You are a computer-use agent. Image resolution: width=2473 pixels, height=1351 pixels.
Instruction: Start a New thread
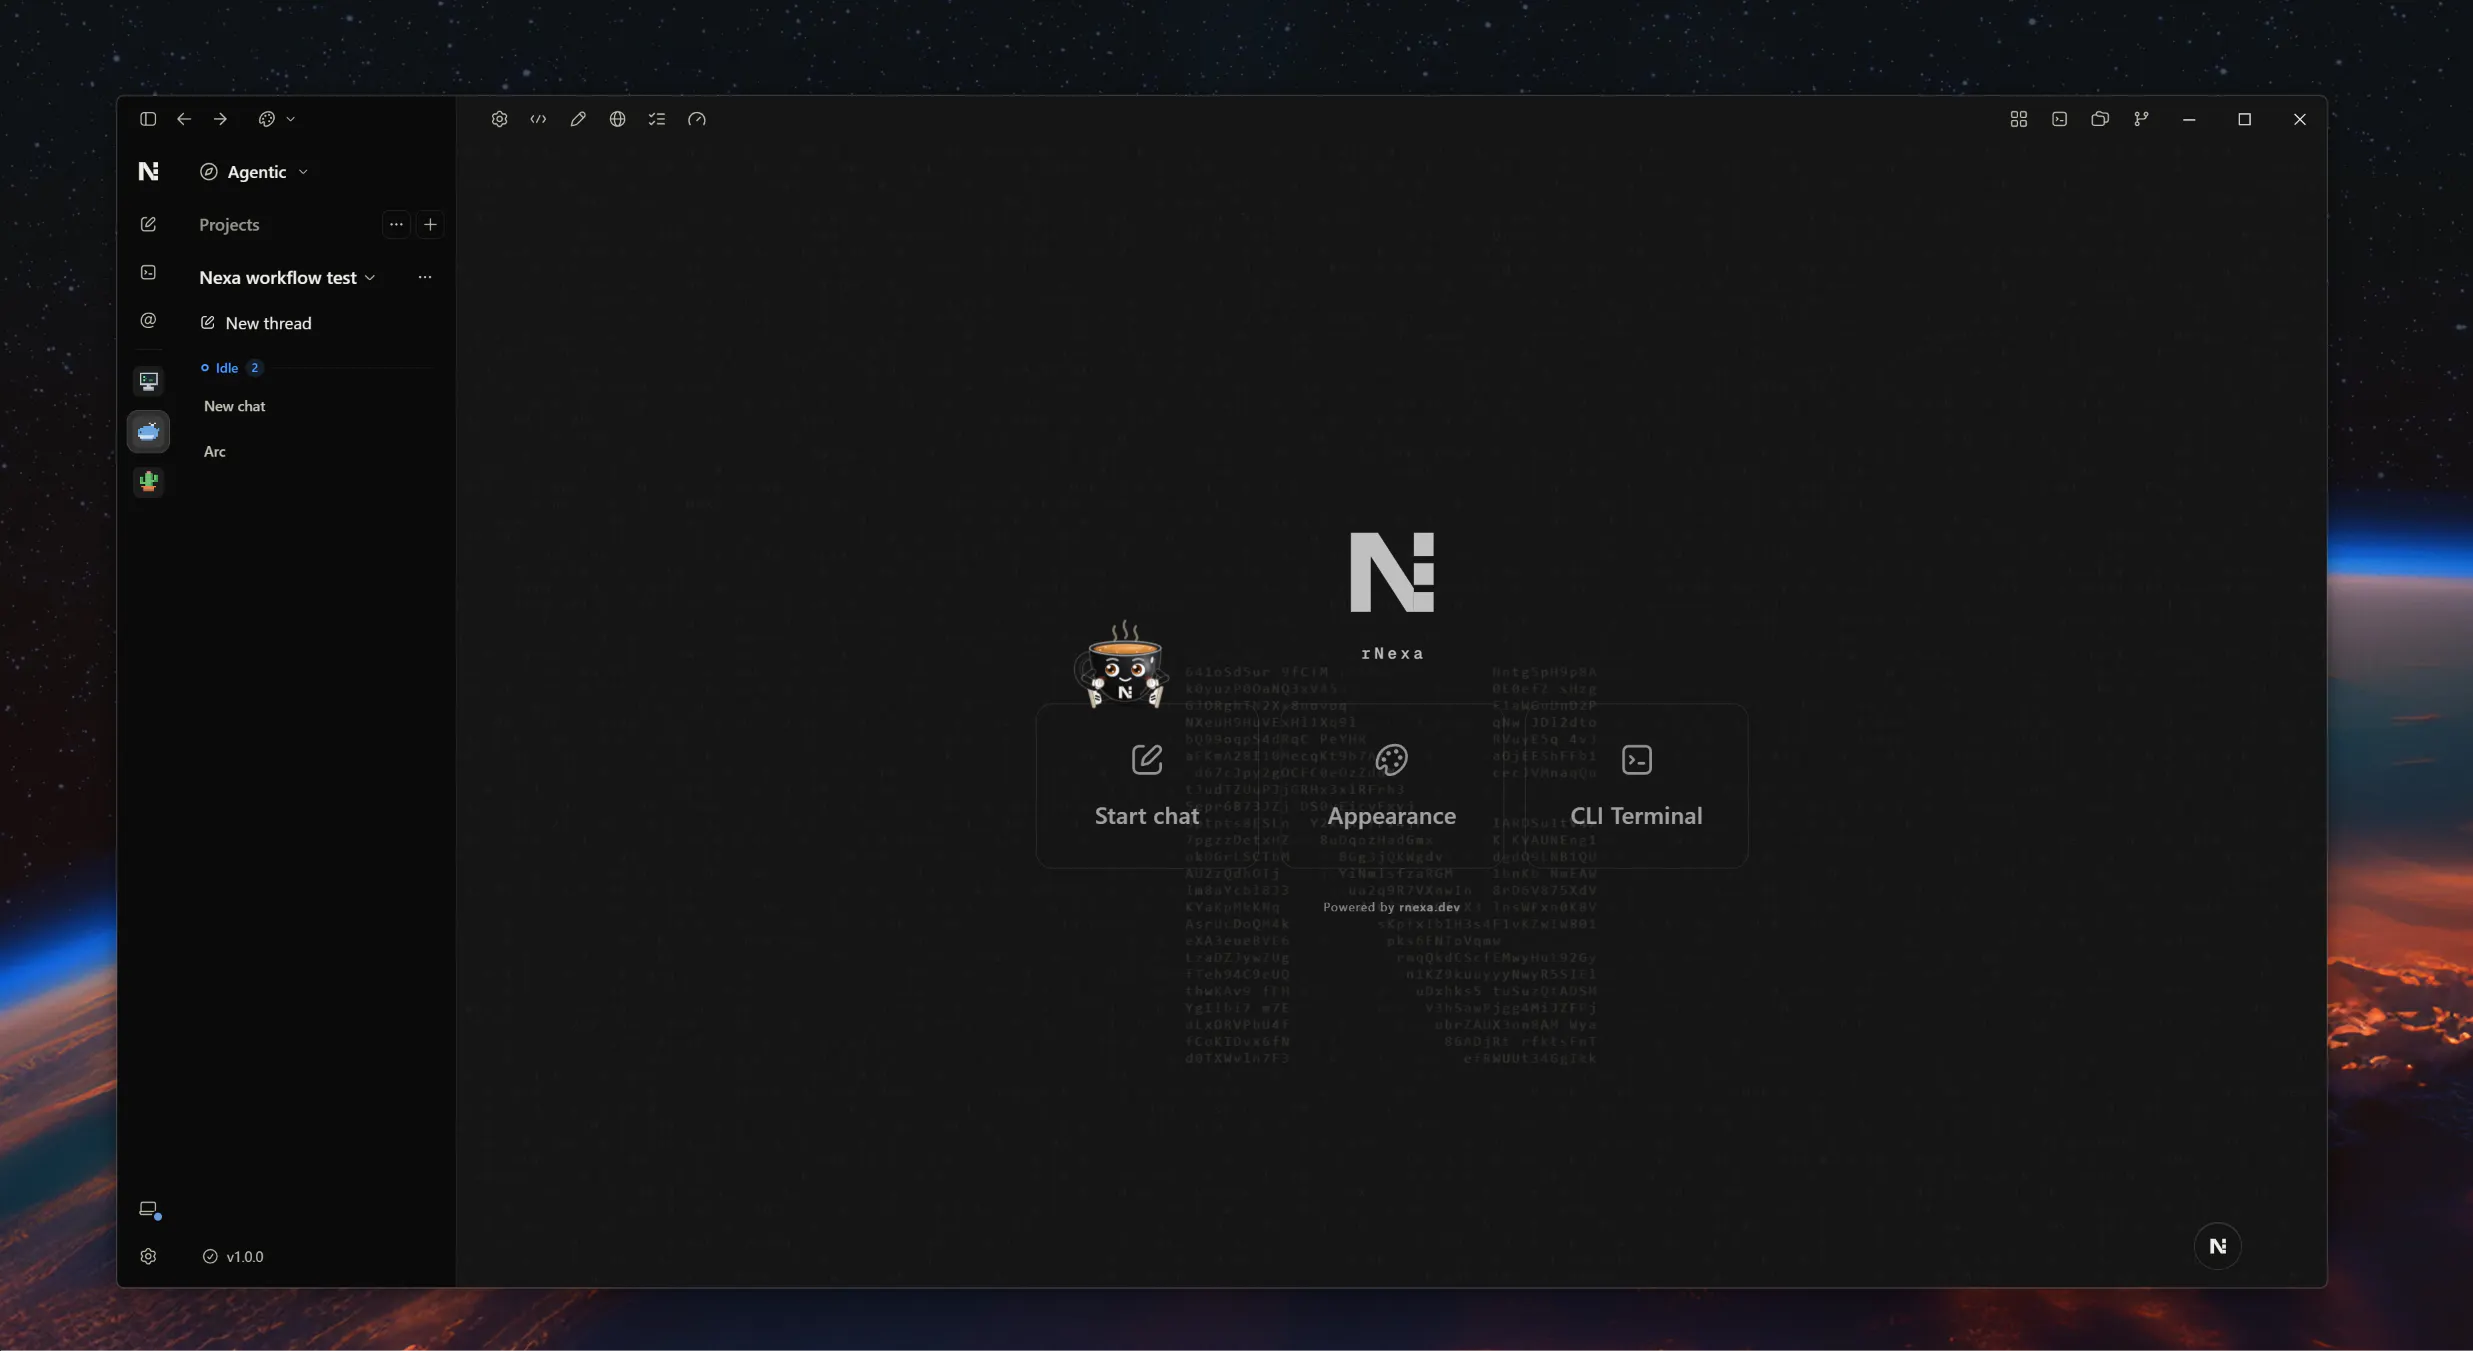point(257,323)
